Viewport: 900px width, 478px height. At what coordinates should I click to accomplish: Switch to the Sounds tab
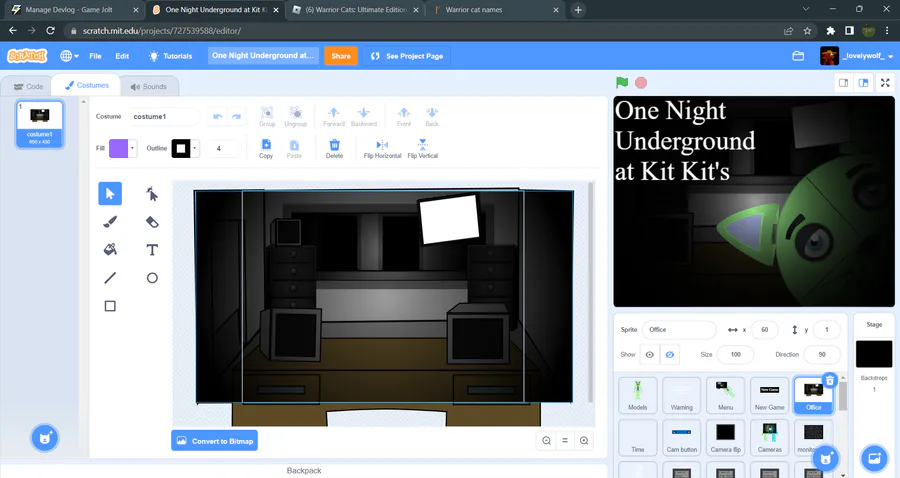[148, 87]
